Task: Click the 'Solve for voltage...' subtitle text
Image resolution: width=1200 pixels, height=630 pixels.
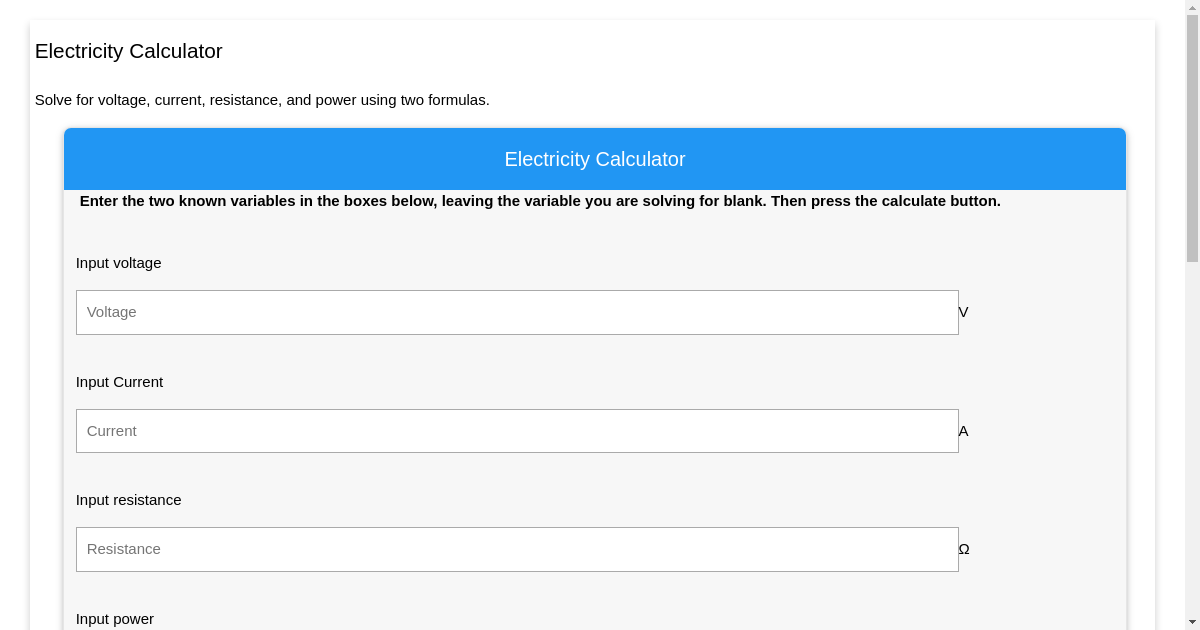Action: click(262, 100)
